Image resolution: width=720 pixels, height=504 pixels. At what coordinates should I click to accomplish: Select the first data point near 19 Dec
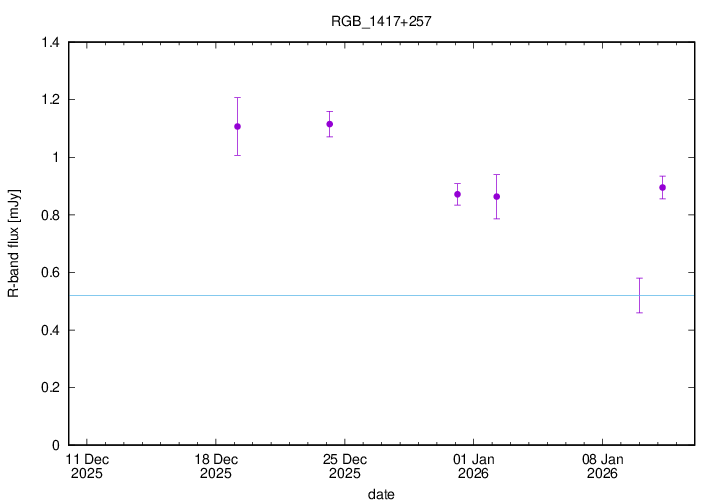(x=237, y=126)
